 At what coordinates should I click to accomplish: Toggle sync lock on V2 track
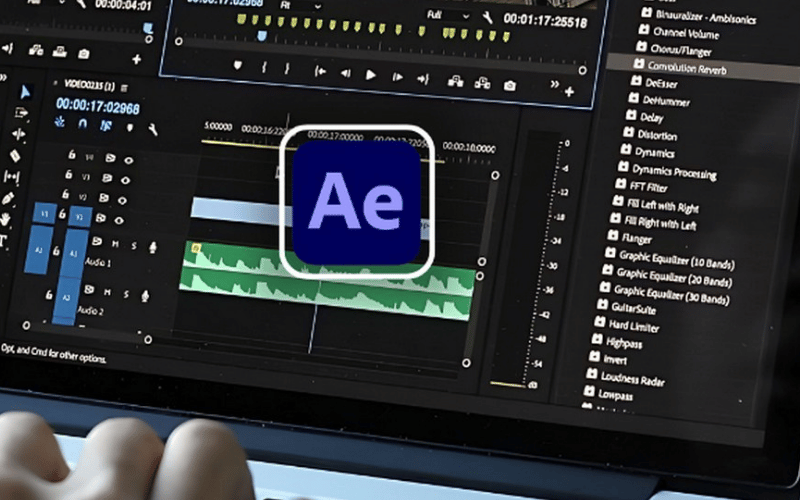tap(104, 197)
